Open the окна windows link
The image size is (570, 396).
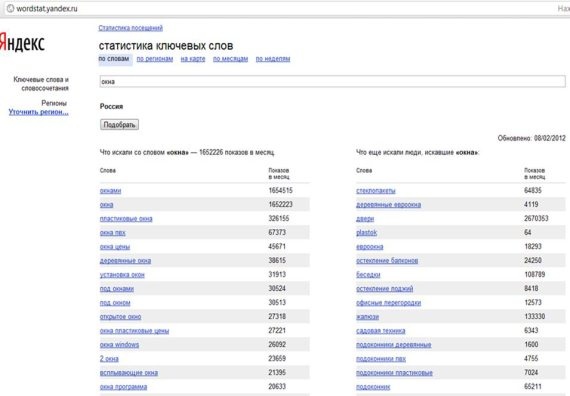(x=120, y=345)
